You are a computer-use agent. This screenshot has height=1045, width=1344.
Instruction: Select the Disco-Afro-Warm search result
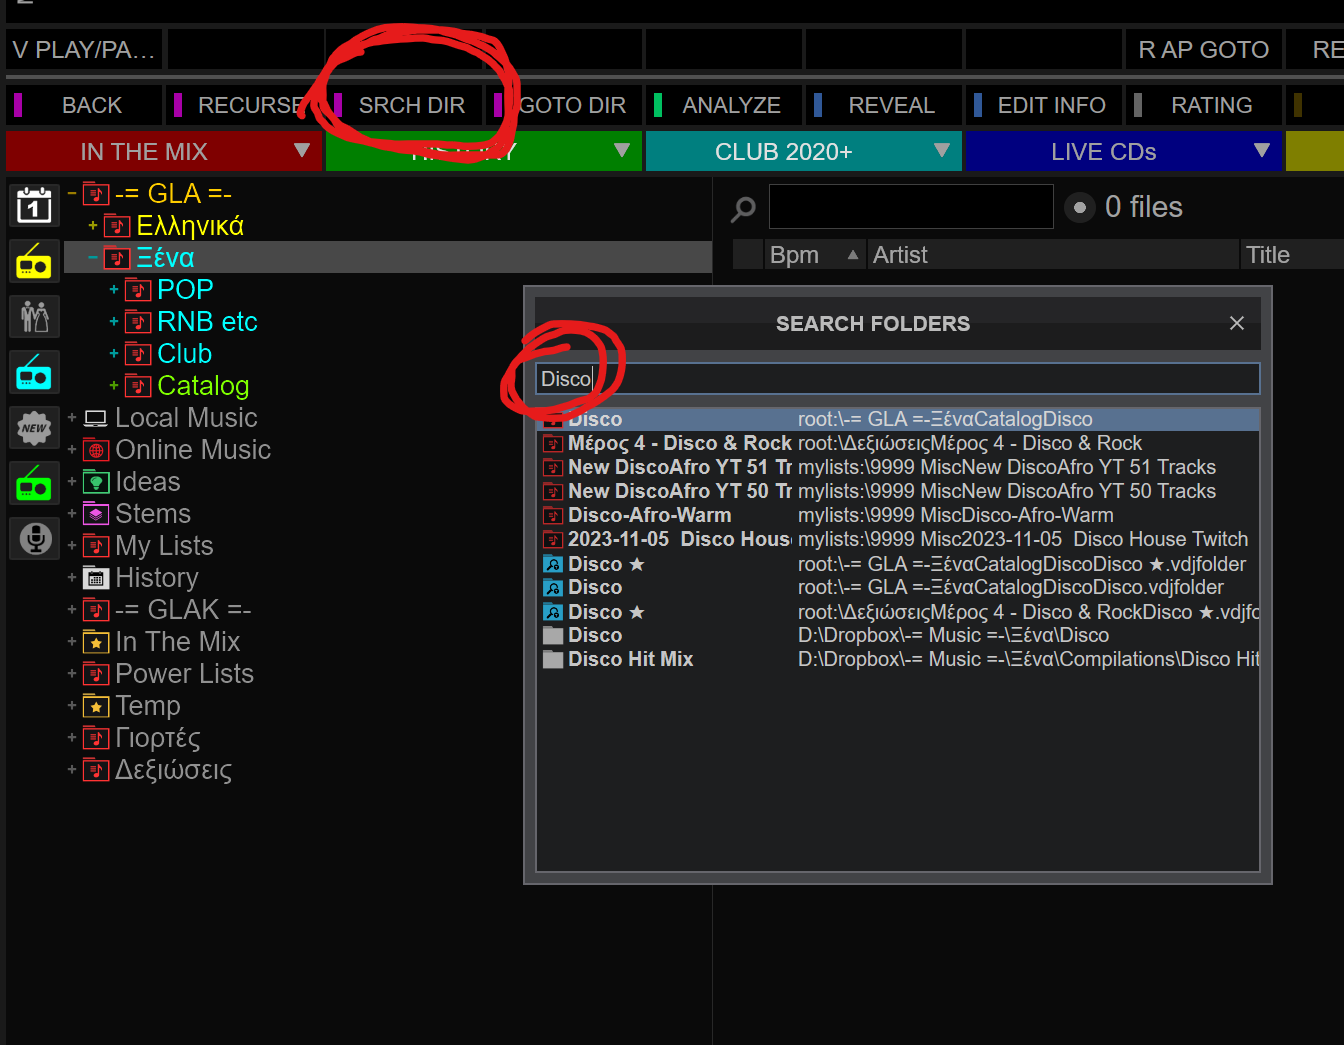pyautogui.click(x=650, y=515)
